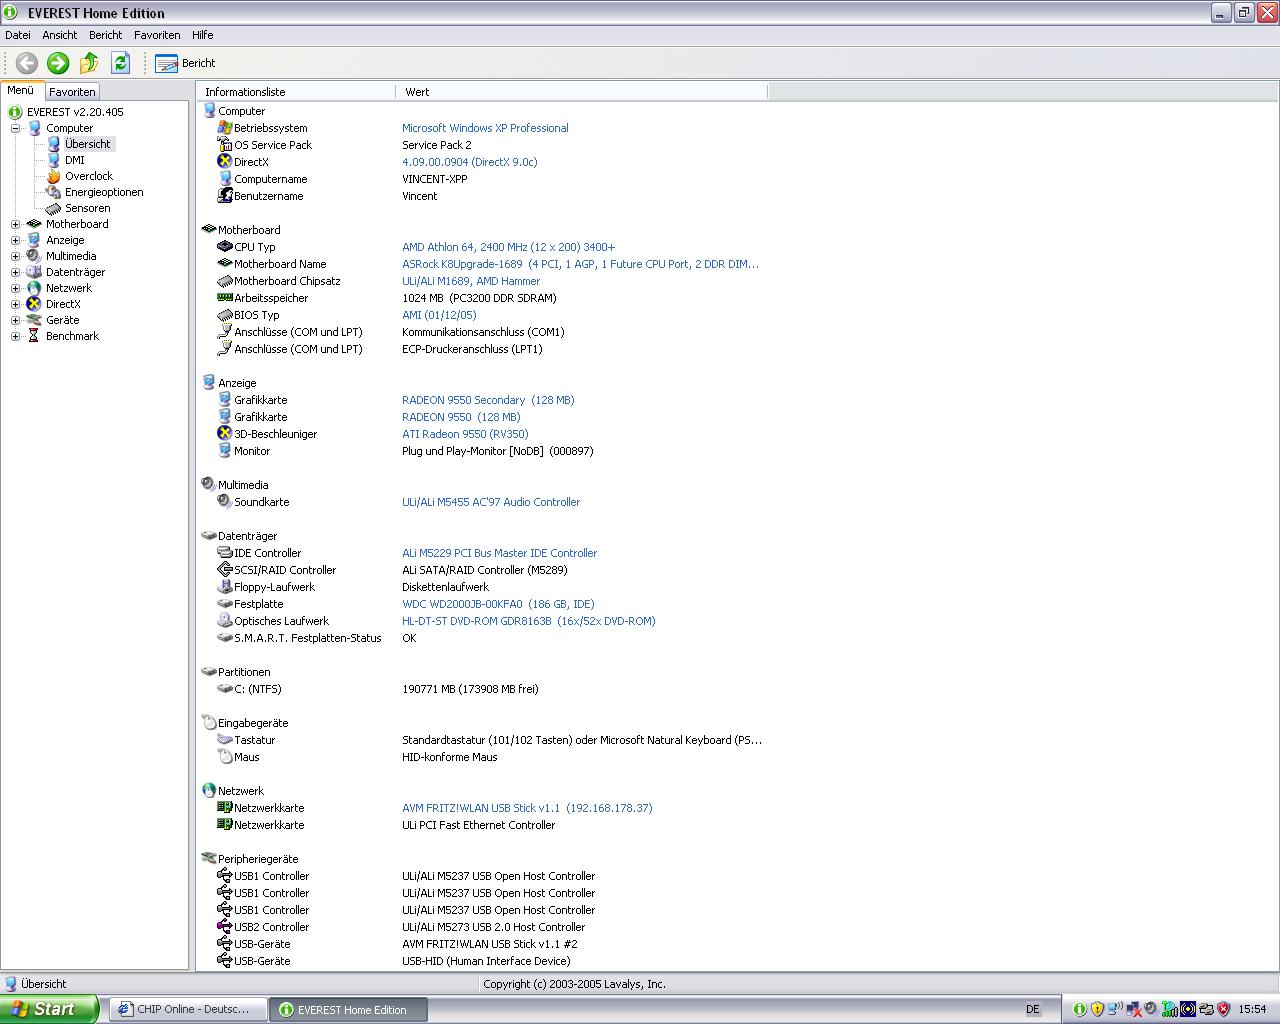The image size is (1280, 1024).
Task: Click the DirectX icon in the tree
Action: [34, 304]
